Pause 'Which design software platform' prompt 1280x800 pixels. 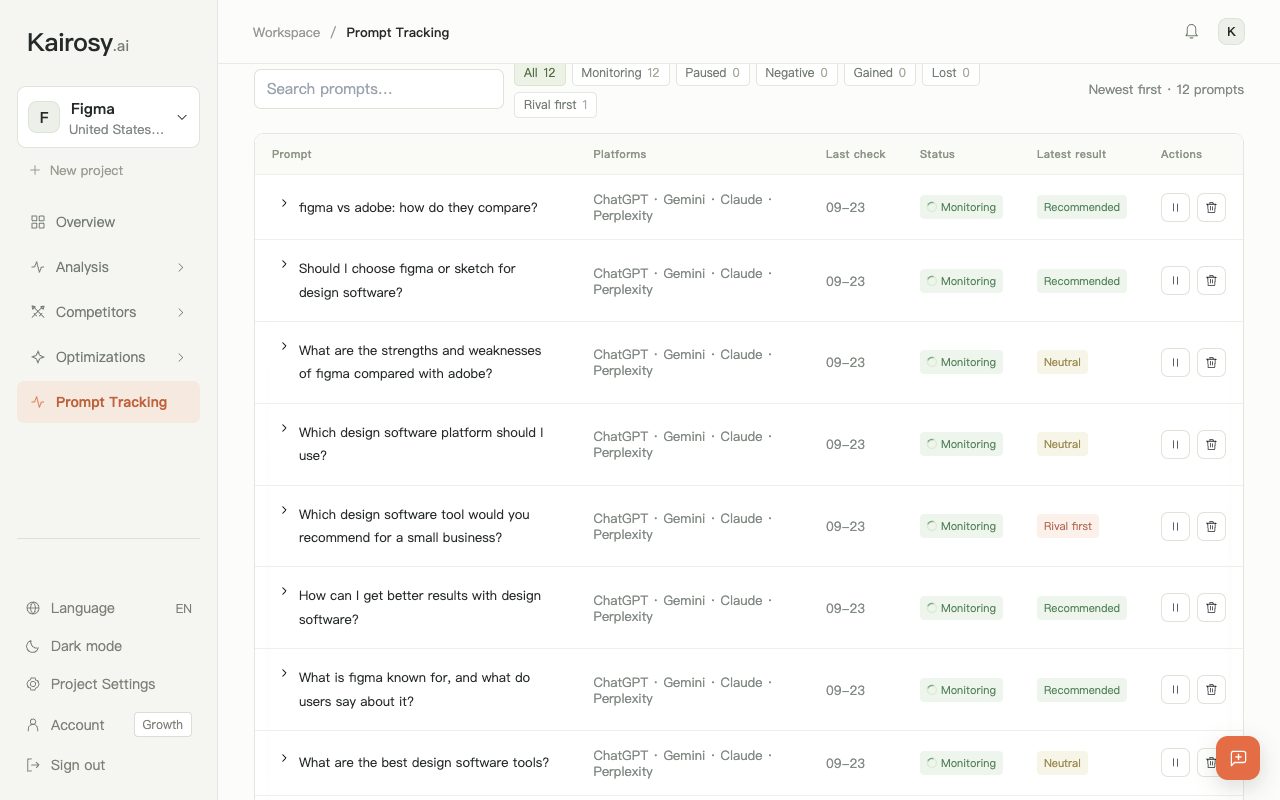point(1175,444)
